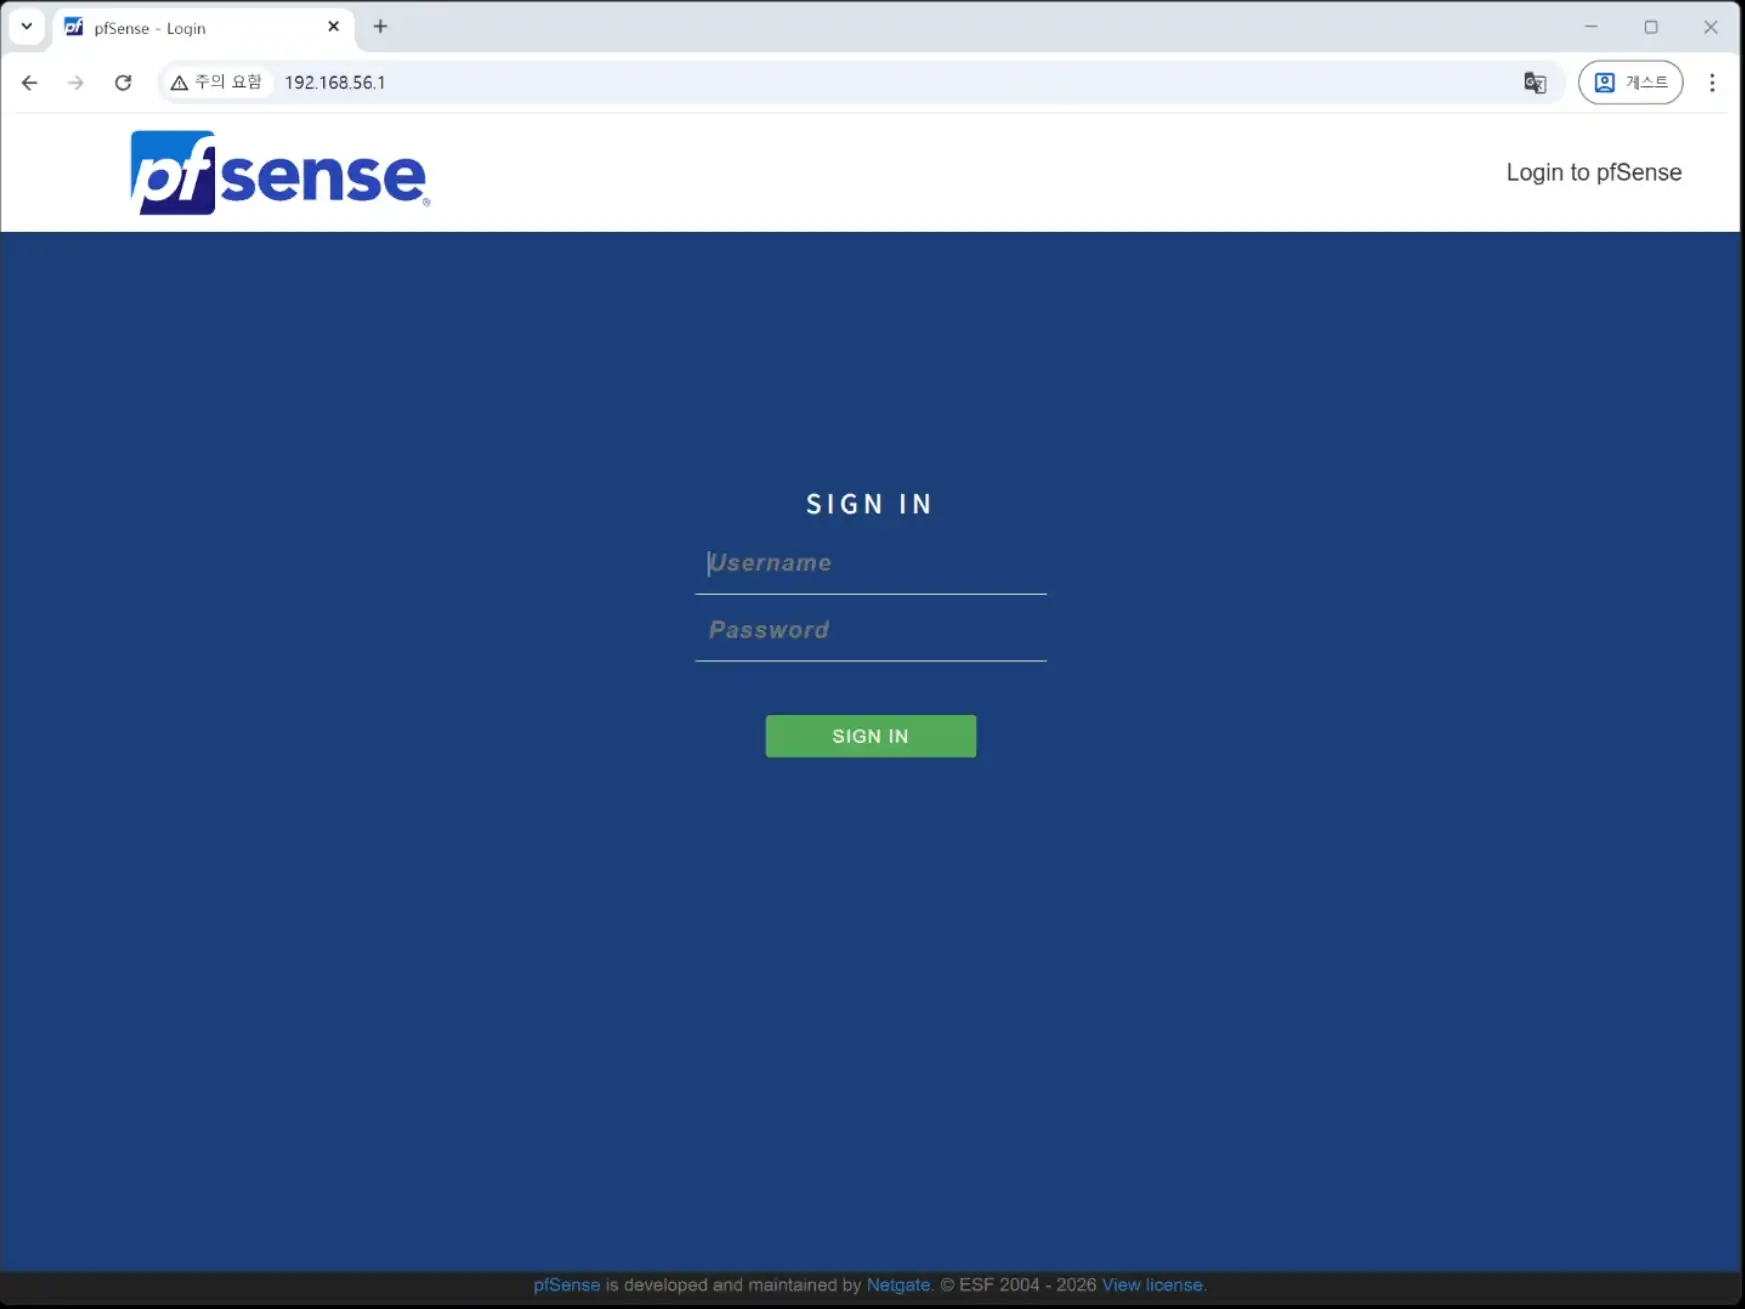The width and height of the screenshot is (1745, 1309).
Task: Open the Chrome three-dot menu
Action: click(1712, 83)
